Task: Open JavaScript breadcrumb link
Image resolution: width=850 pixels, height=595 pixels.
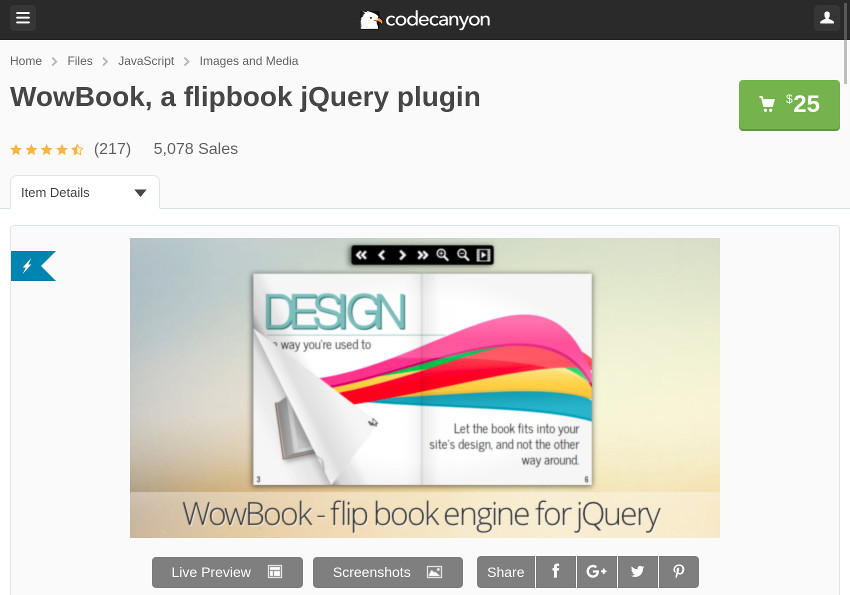Action: pos(146,61)
